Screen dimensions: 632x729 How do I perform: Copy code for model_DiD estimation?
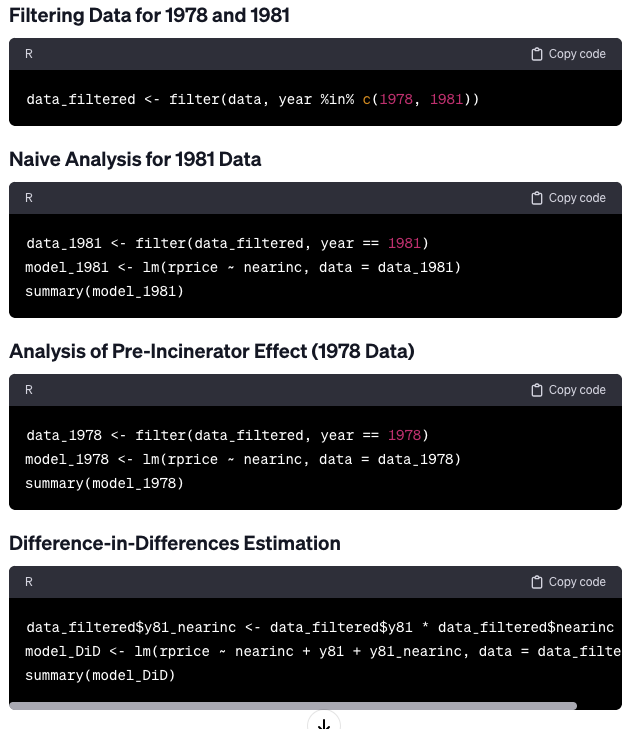pyautogui.click(x=568, y=582)
